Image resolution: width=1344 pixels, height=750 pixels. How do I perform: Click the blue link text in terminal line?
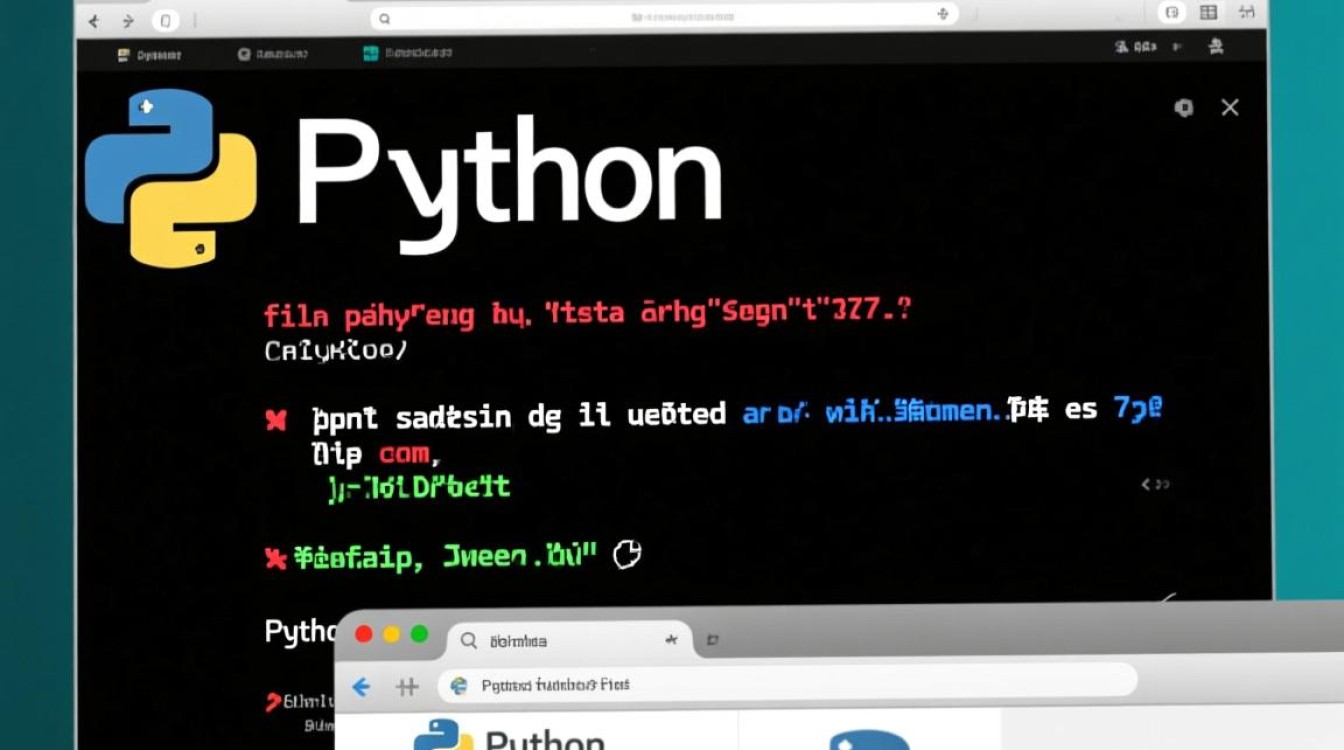tap(870, 412)
